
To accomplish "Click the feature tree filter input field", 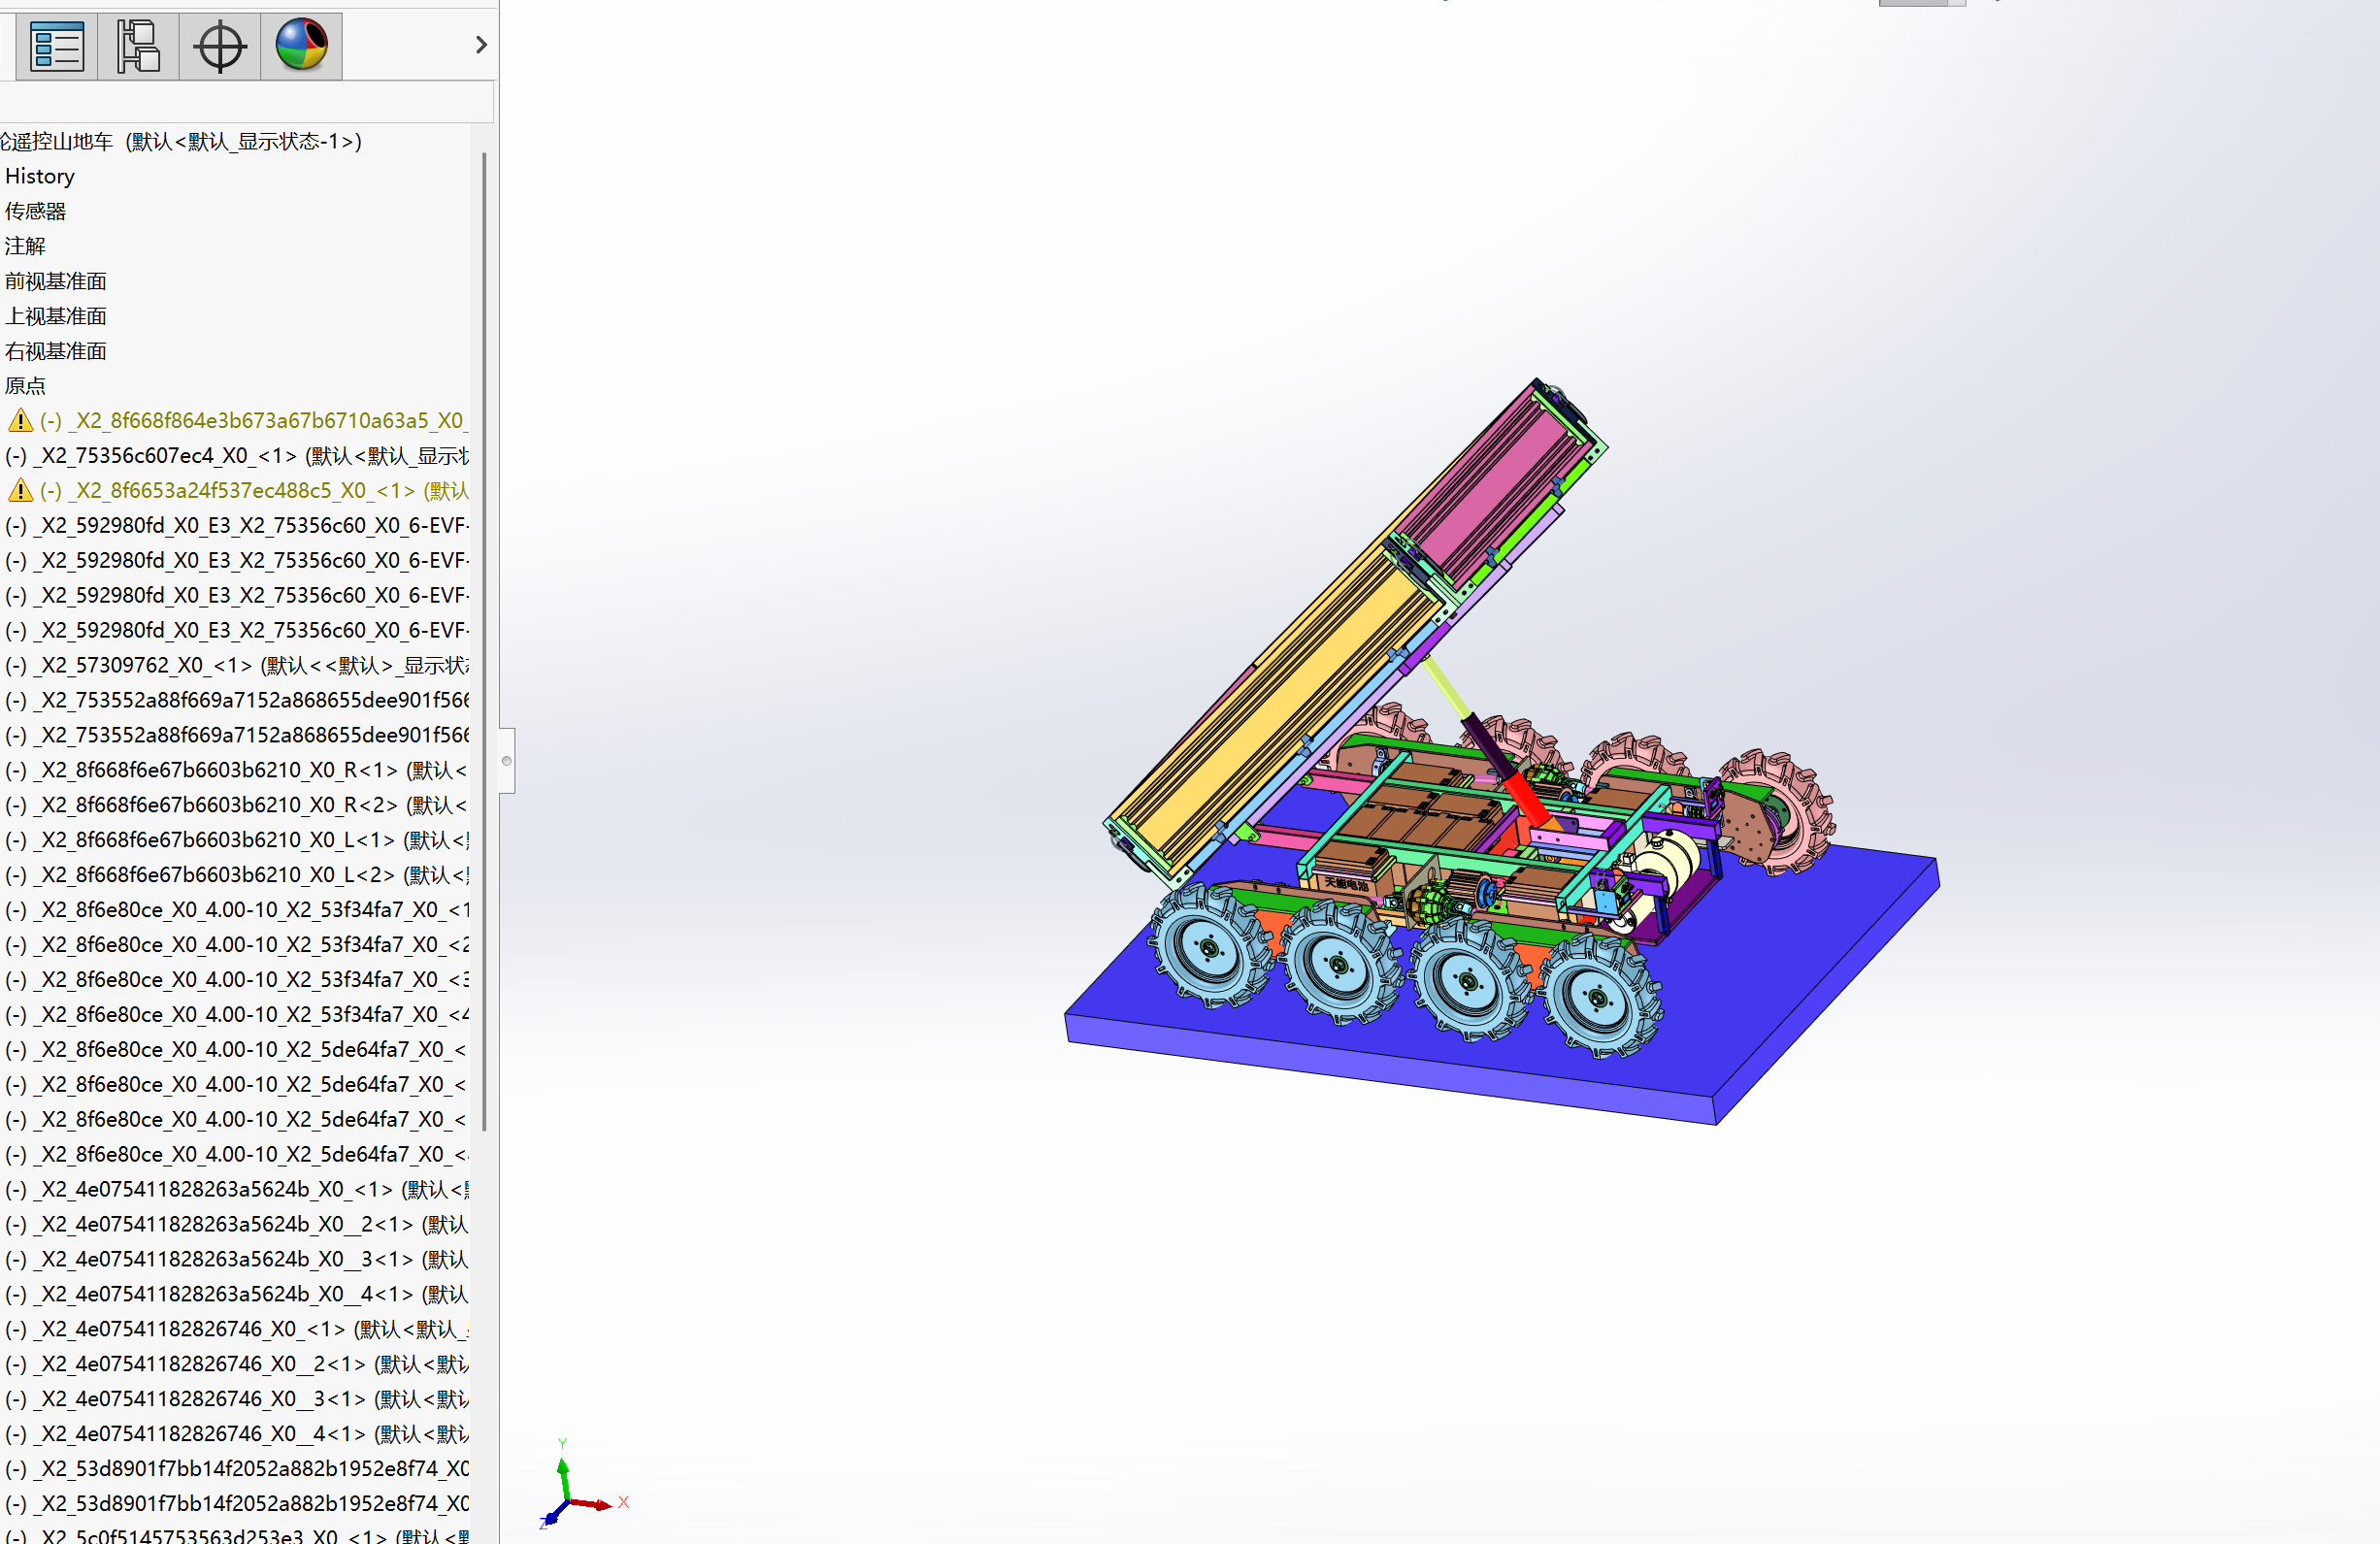I will click(245, 103).
